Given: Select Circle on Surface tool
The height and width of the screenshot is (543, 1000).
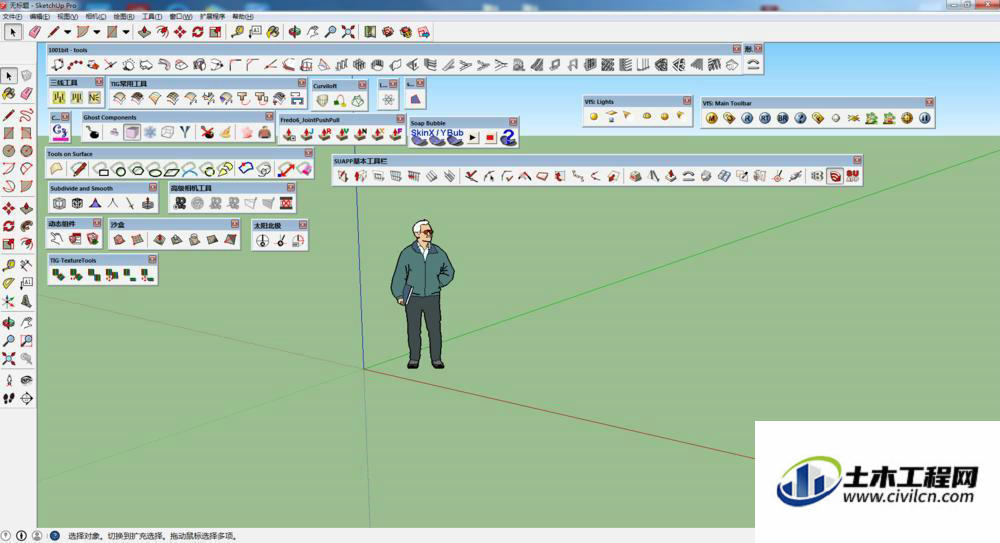Looking at the screenshot, I should point(120,170).
